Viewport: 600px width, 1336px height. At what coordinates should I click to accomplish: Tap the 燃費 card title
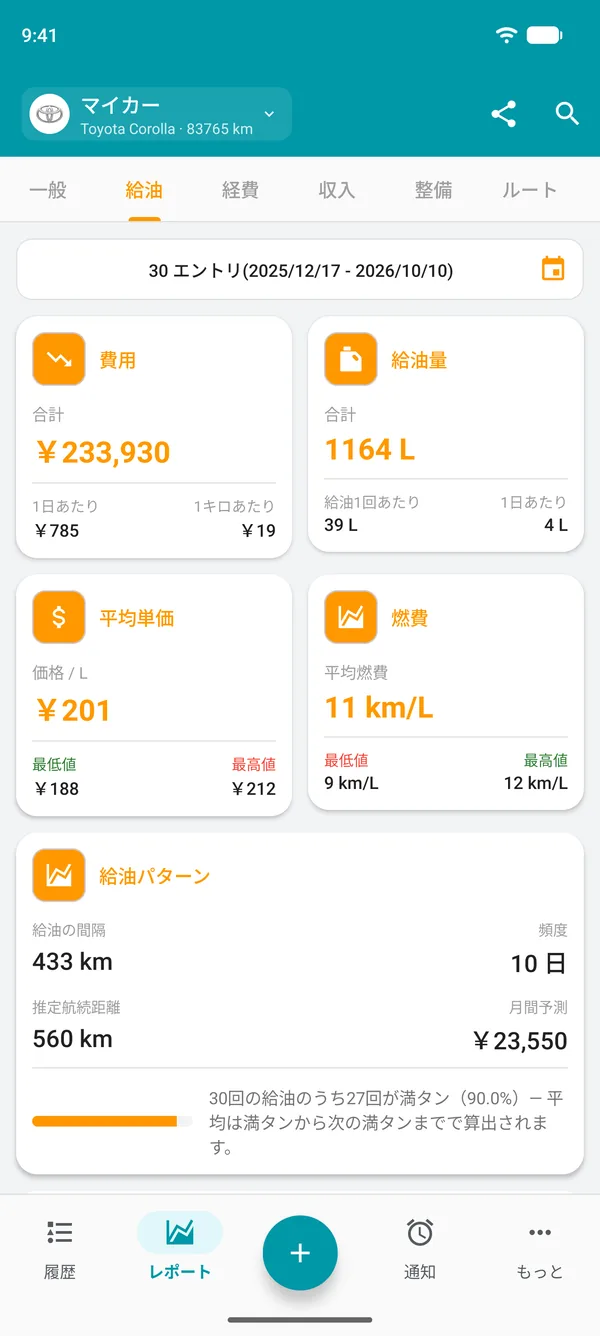point(410,618)
